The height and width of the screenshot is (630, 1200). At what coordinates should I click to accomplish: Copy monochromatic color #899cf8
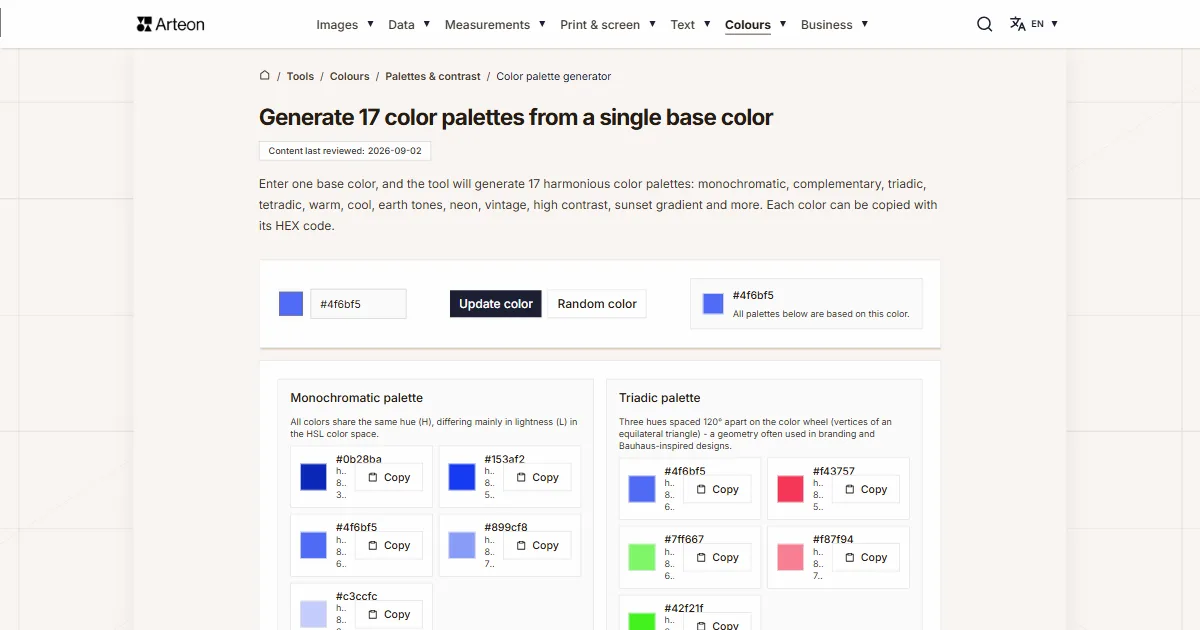click(537, 545)
